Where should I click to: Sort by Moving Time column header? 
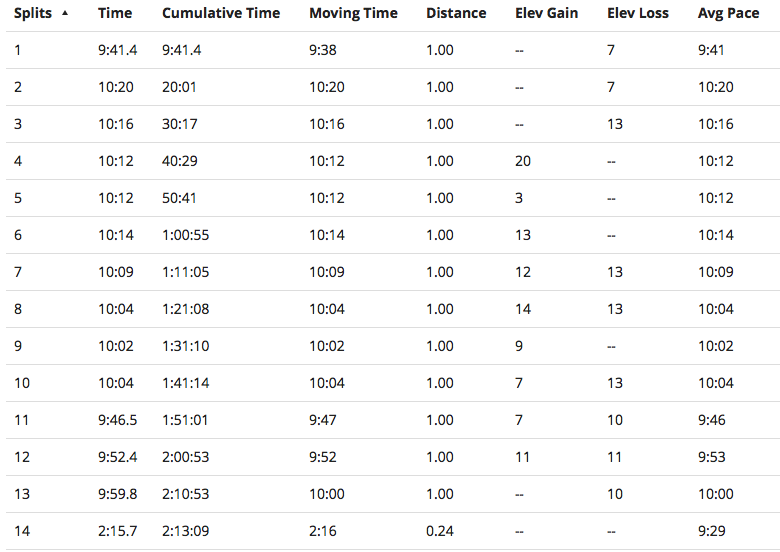click(x=353, y=14)
